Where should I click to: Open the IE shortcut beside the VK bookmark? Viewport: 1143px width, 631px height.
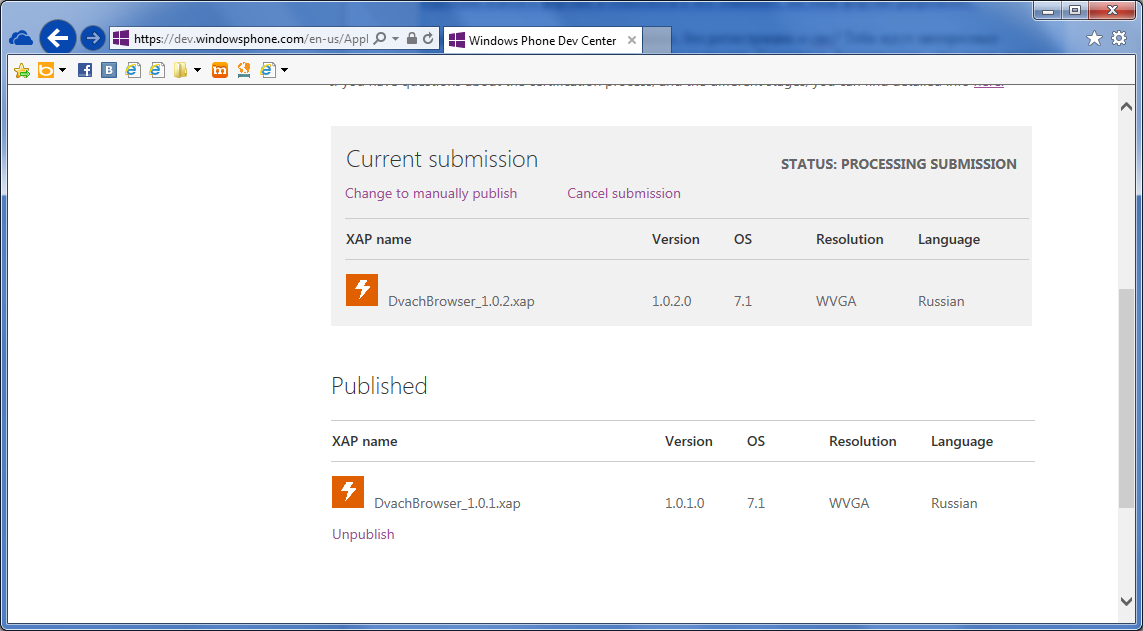coord(133,70)
